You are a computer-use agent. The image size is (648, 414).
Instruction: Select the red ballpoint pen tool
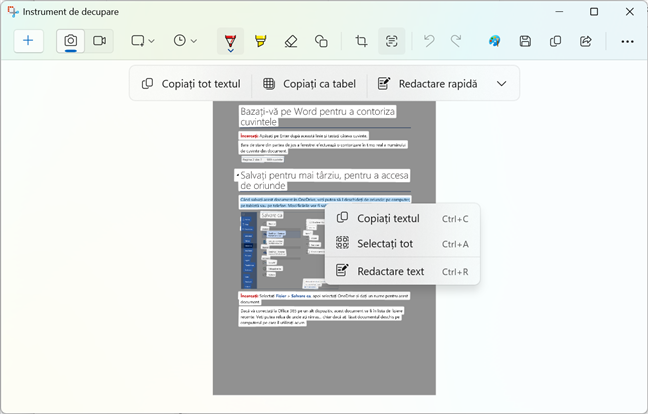(230, 41)
